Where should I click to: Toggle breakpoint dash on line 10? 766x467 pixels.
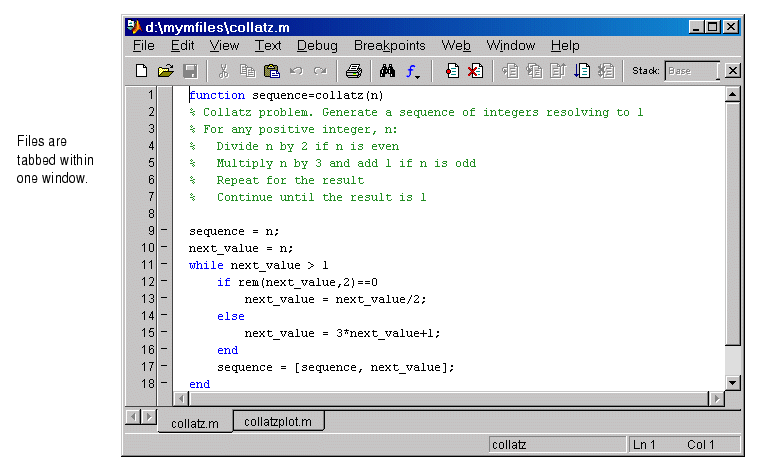pos(164,247)
